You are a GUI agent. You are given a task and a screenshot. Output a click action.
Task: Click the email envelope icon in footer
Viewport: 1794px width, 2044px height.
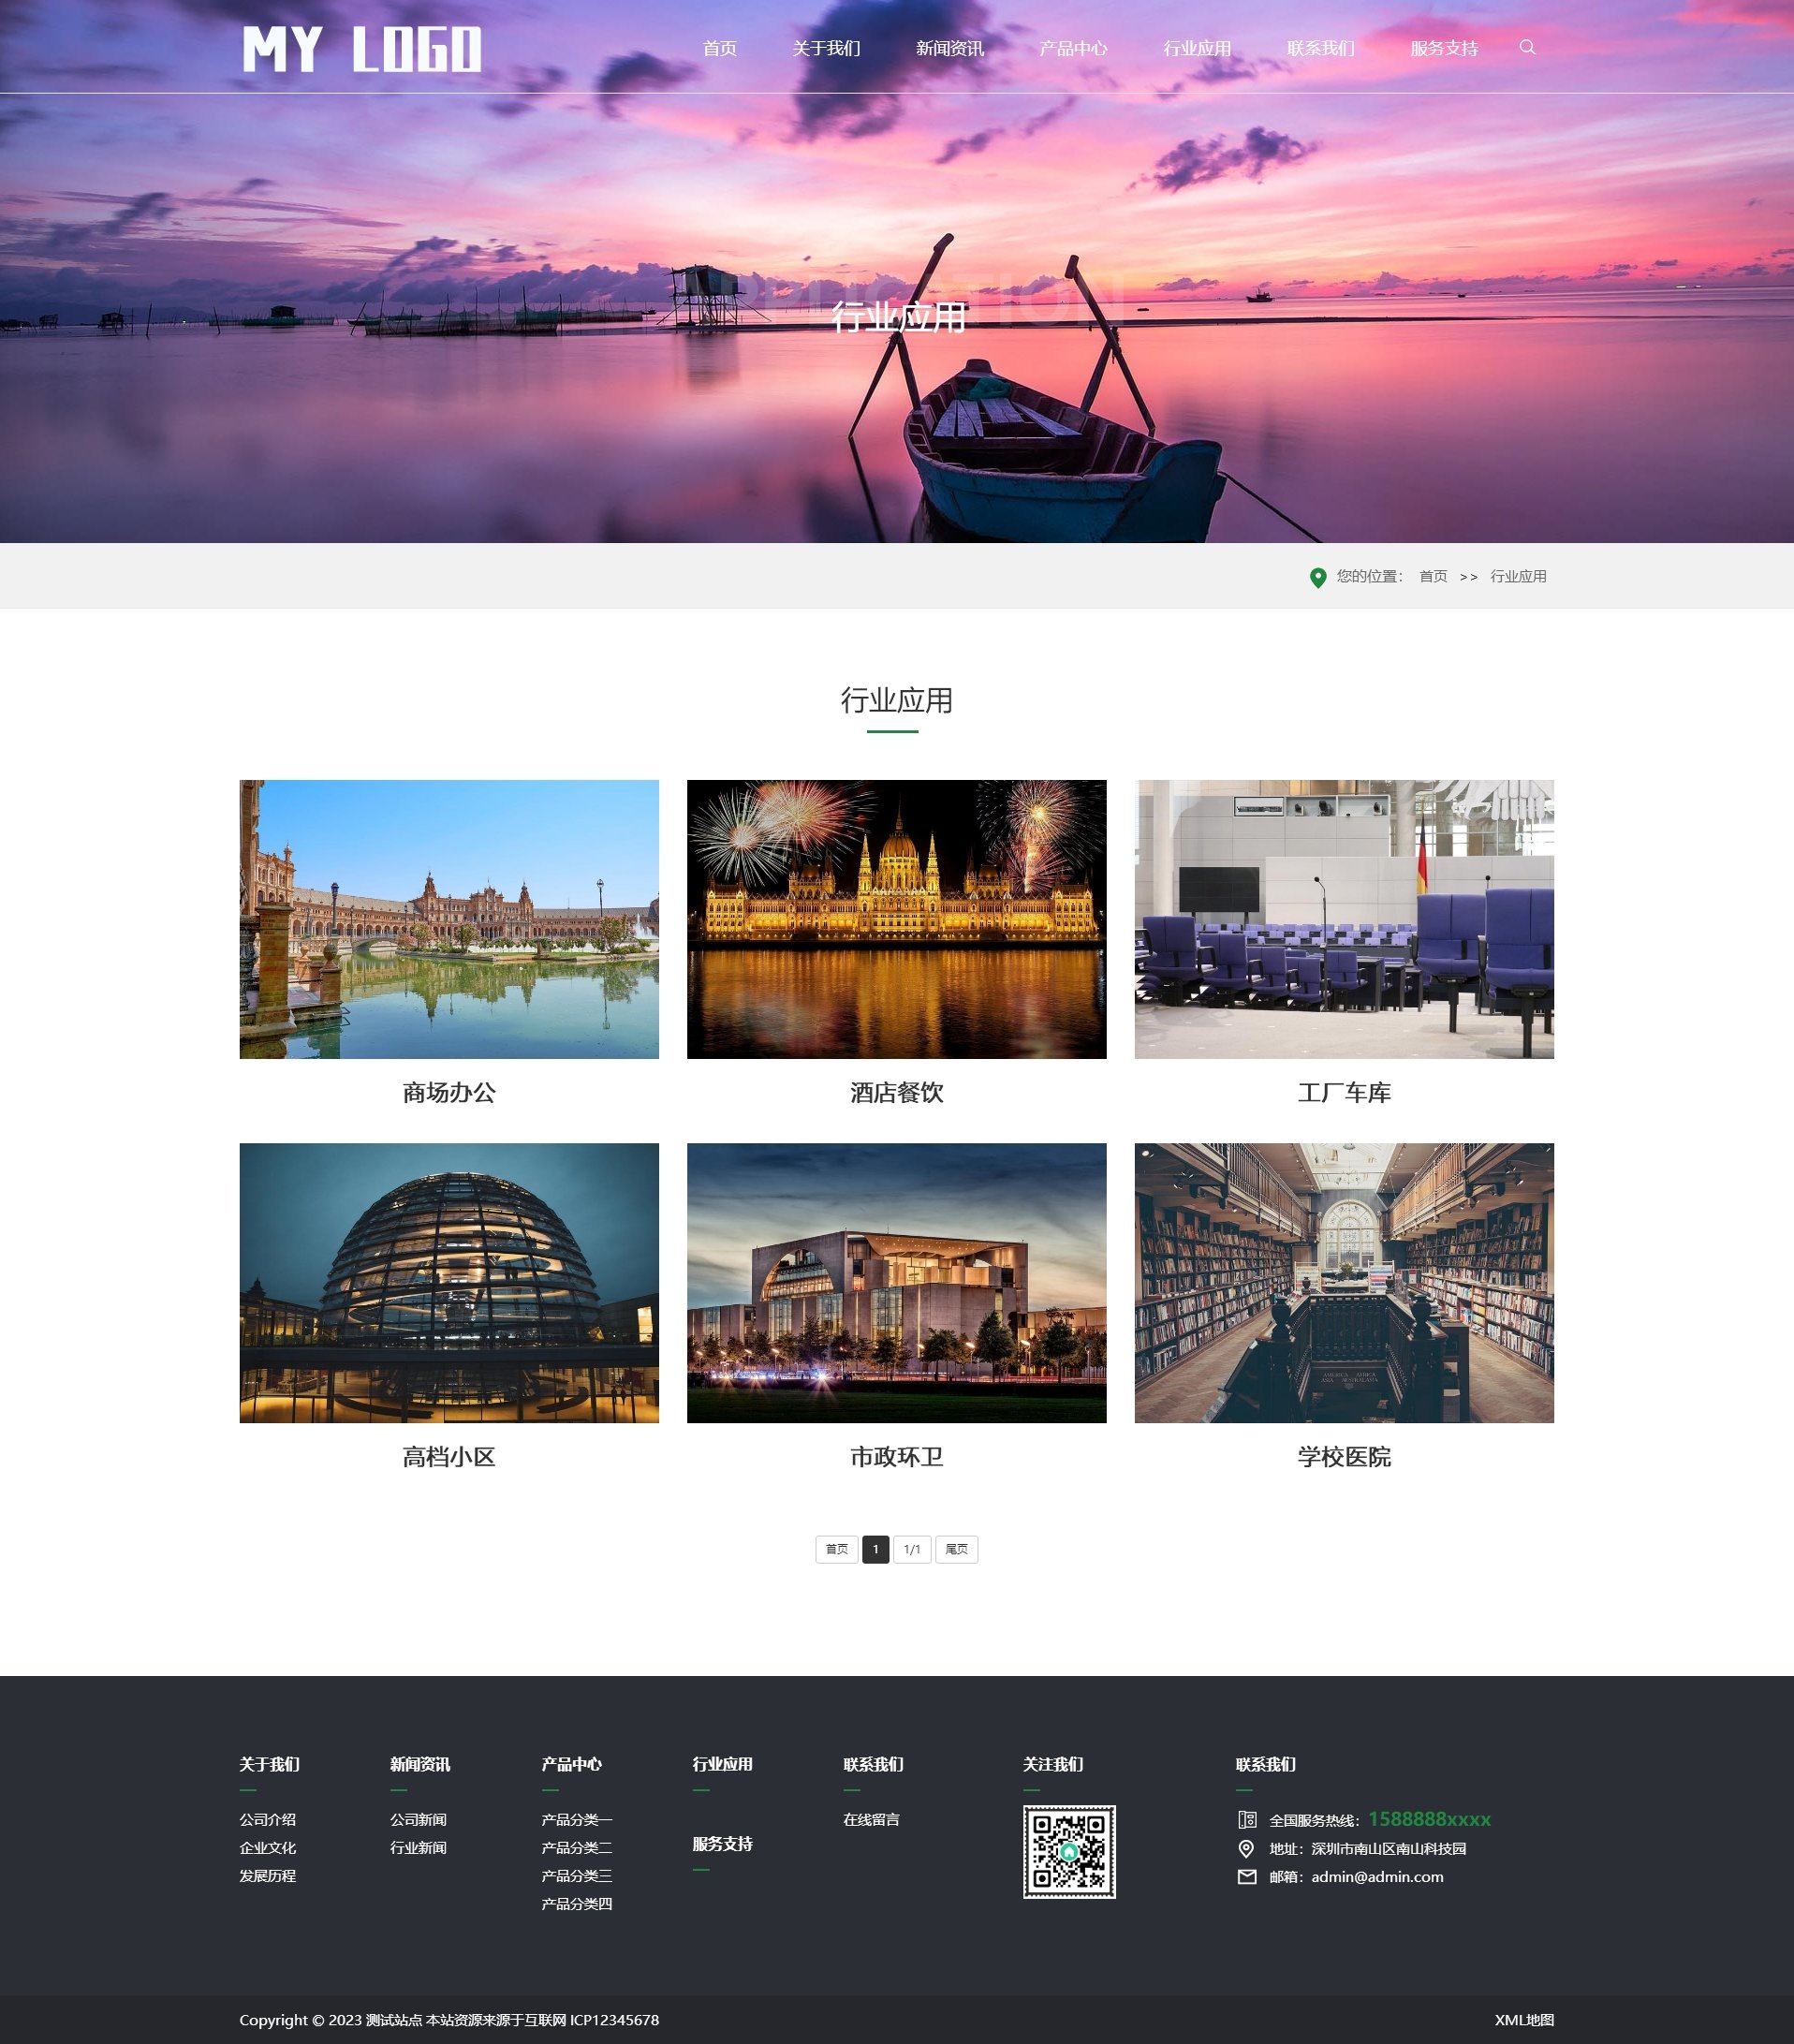coord(1246,1876)
